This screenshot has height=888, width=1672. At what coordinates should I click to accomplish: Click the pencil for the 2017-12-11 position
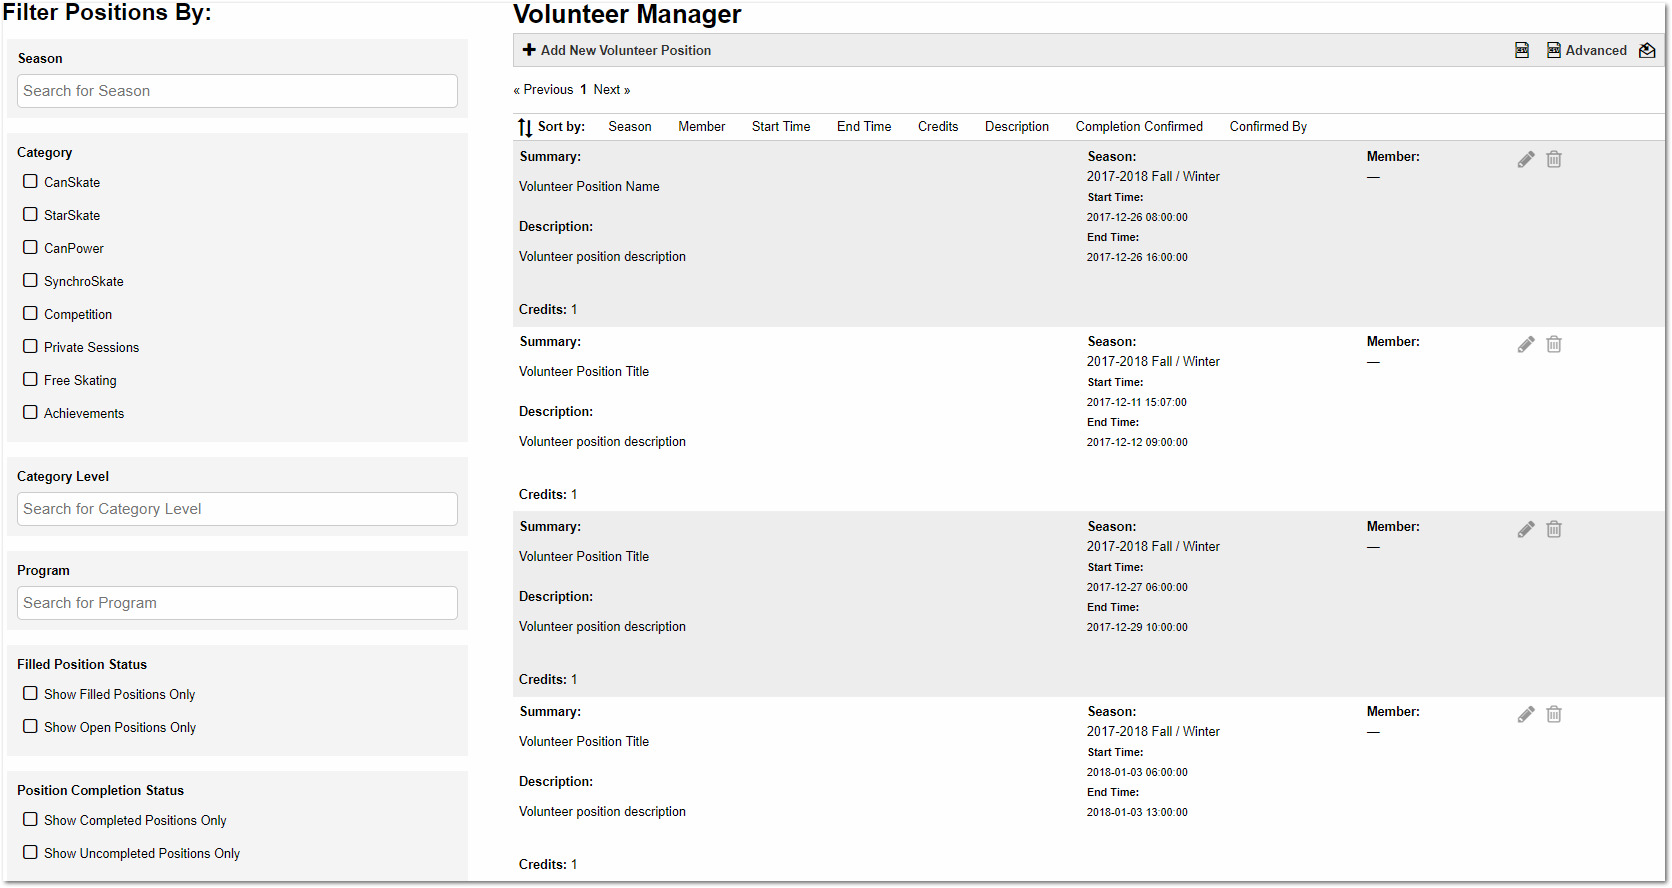click(1525, 345)
